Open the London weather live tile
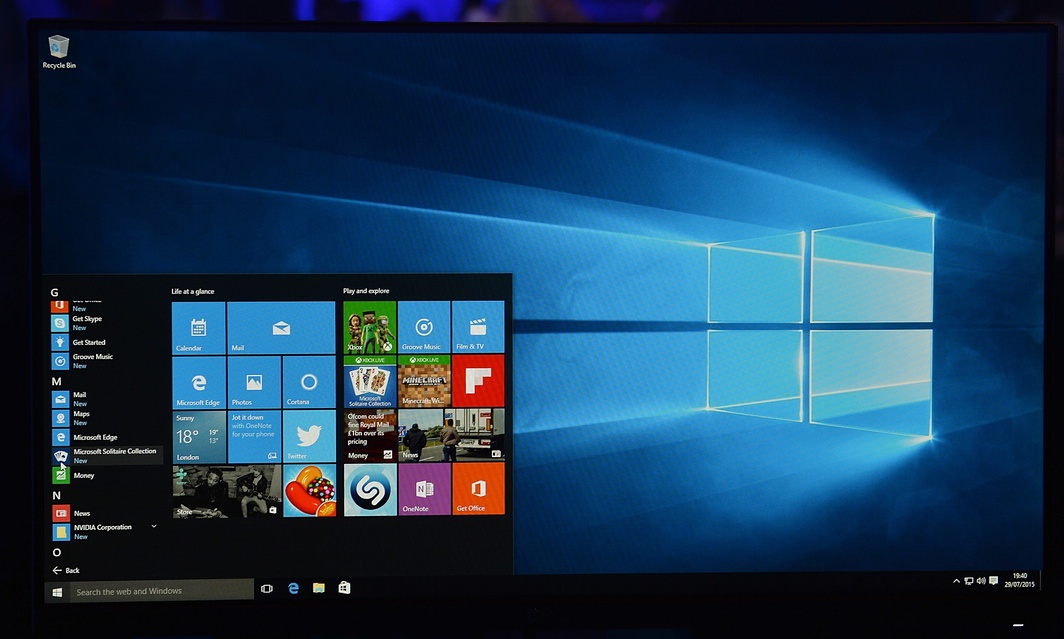Image resolution: width=1064 pixels, height=639 pixels. (199, 436)
